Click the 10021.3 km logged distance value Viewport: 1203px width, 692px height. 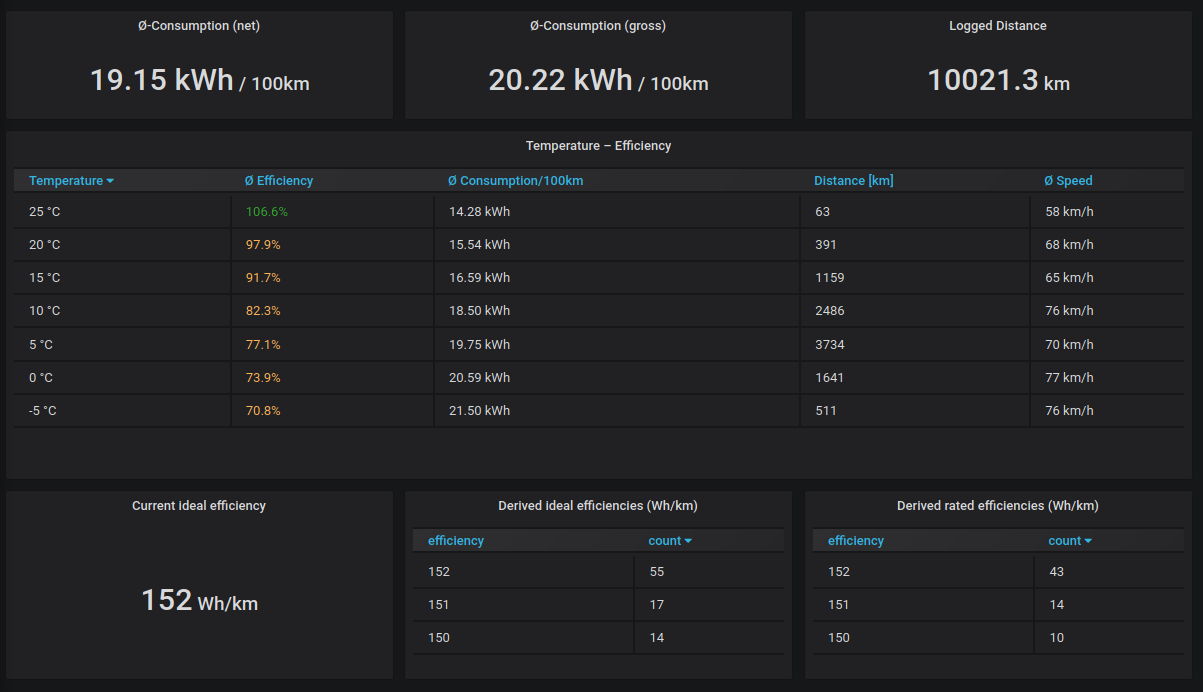point(998,81)
